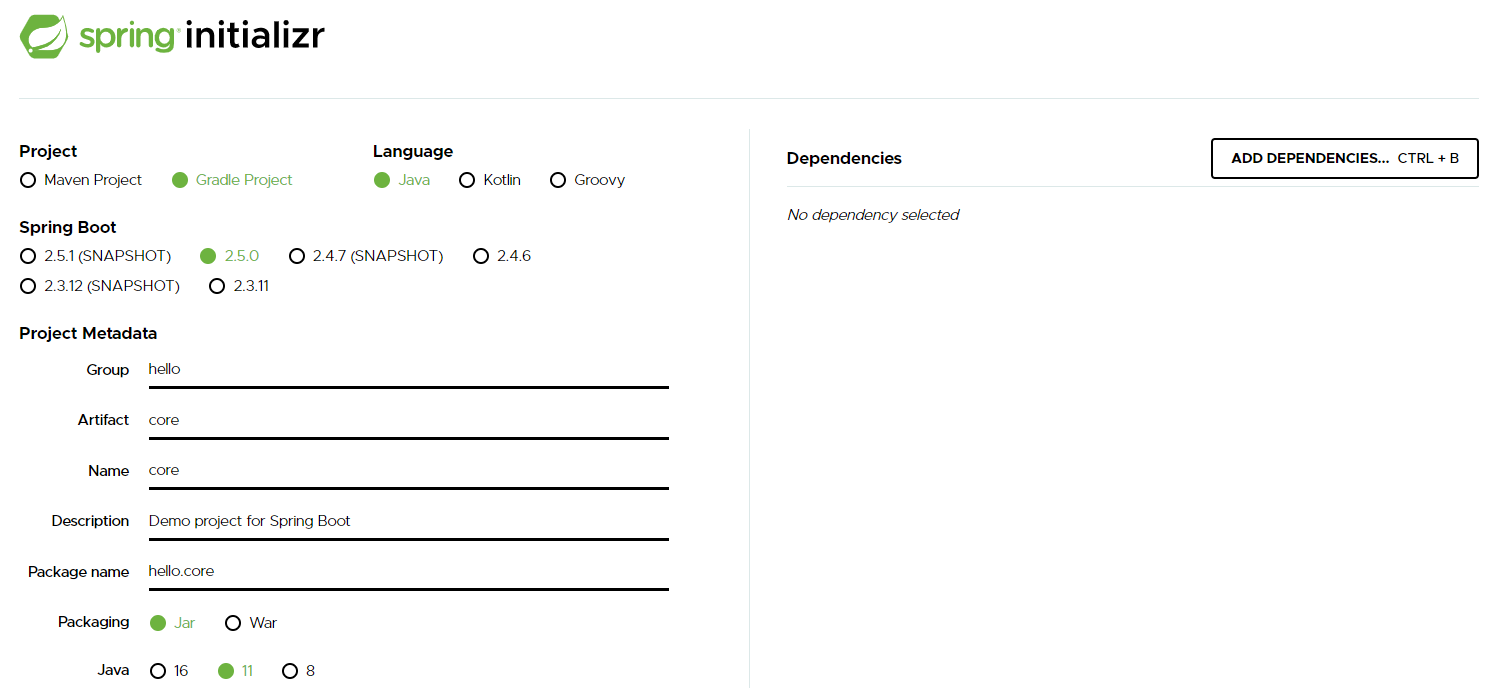Focus the Name input field
The width and height of the screenshot is (1491, 688).
(408, 471)
